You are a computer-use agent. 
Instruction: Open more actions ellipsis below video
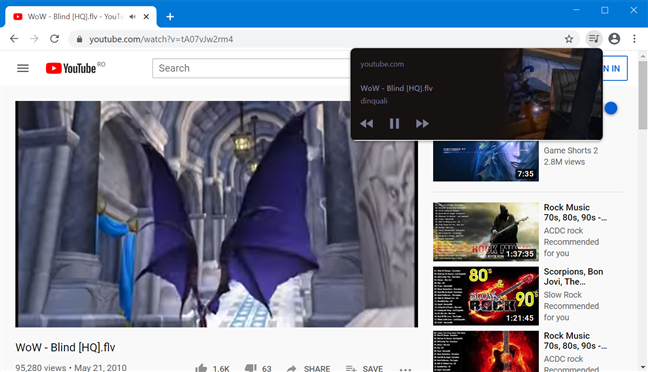(405, 369)
